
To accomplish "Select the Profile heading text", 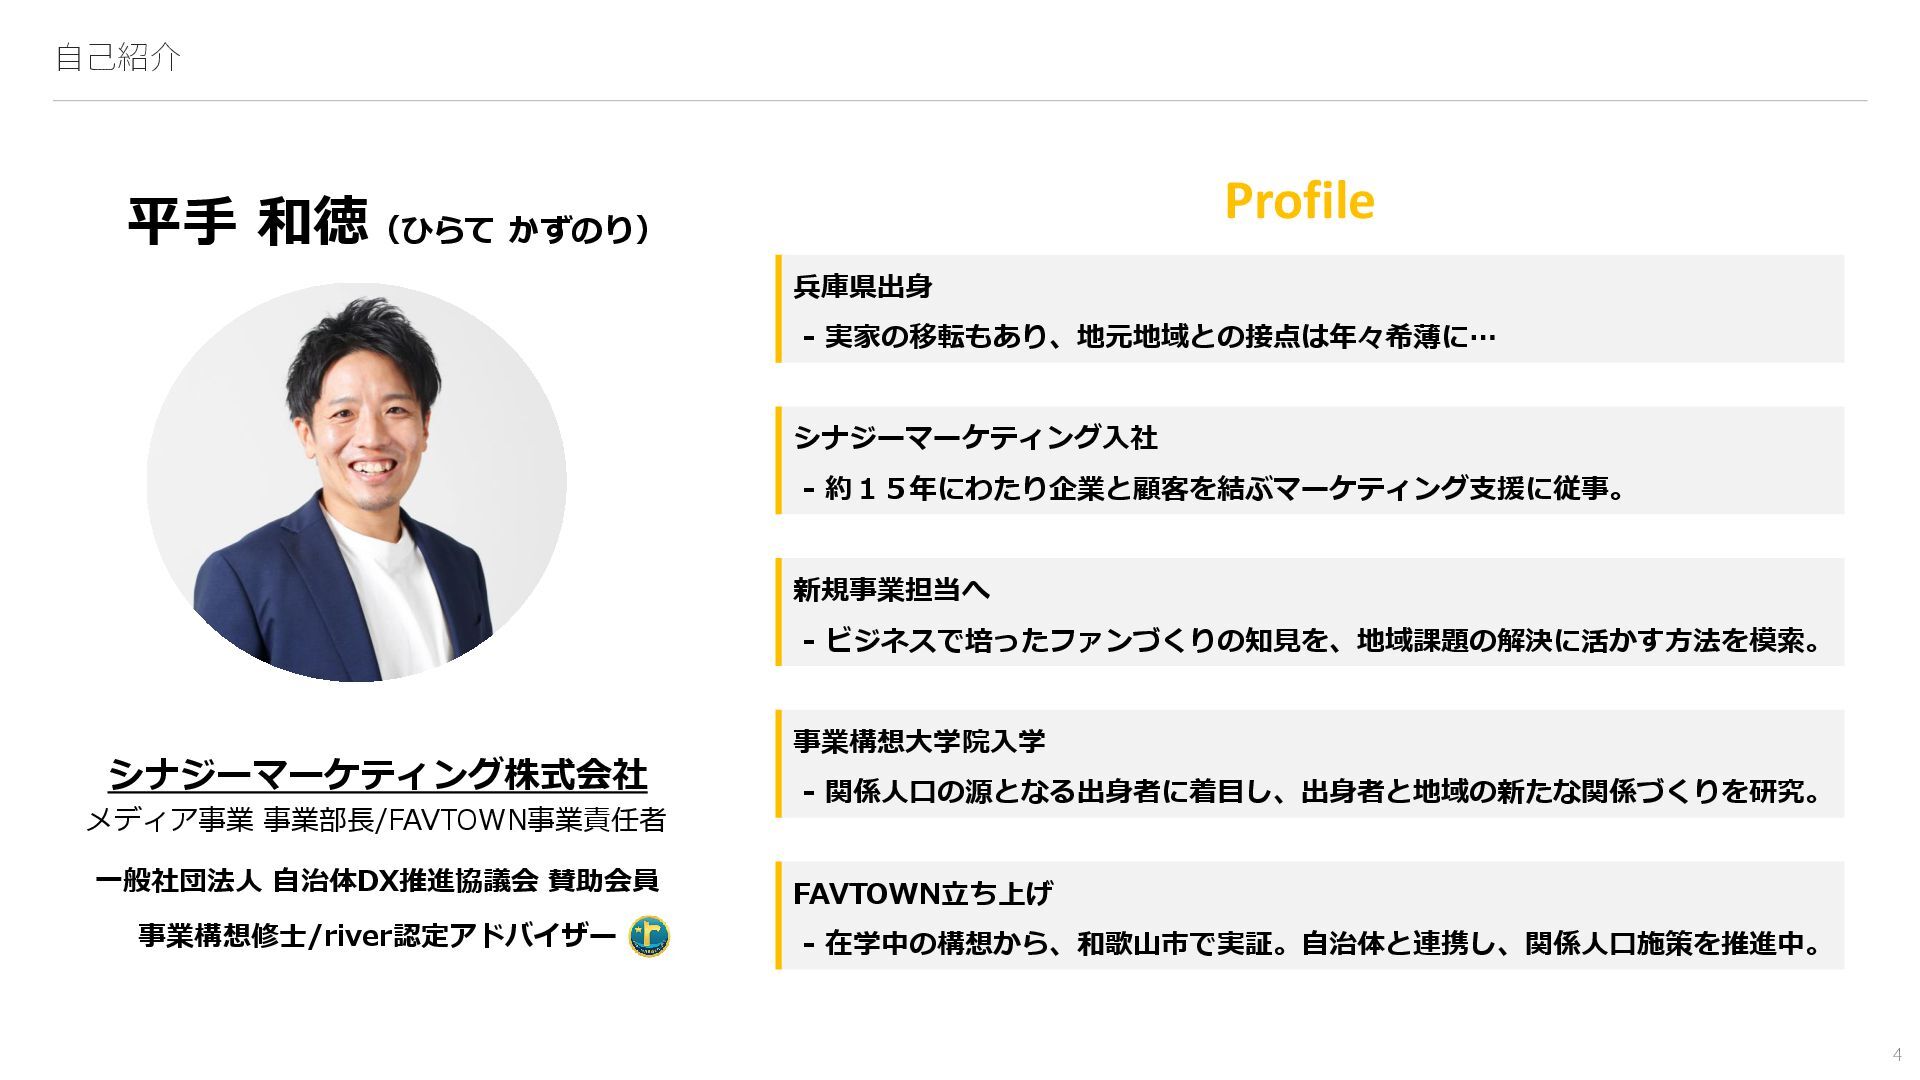I will pos(1299,201).
